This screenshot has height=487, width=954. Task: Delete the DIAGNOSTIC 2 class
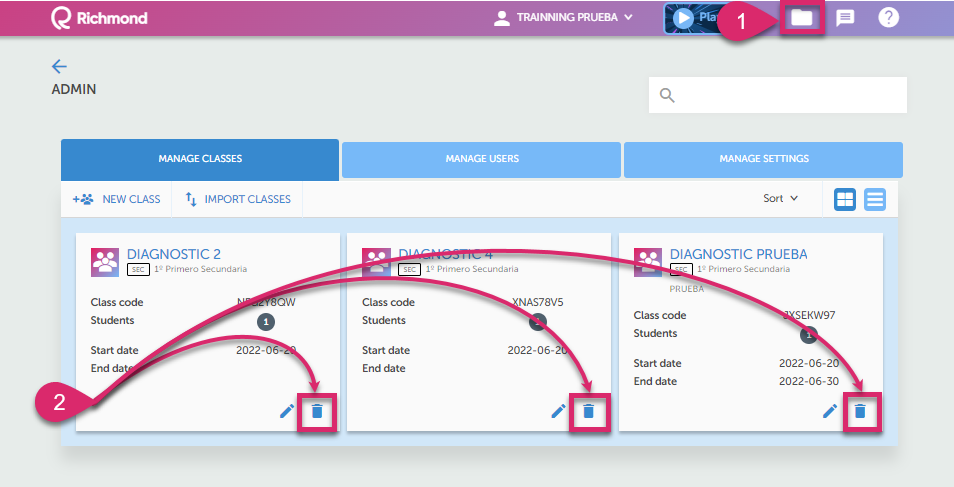pos(317,411)
